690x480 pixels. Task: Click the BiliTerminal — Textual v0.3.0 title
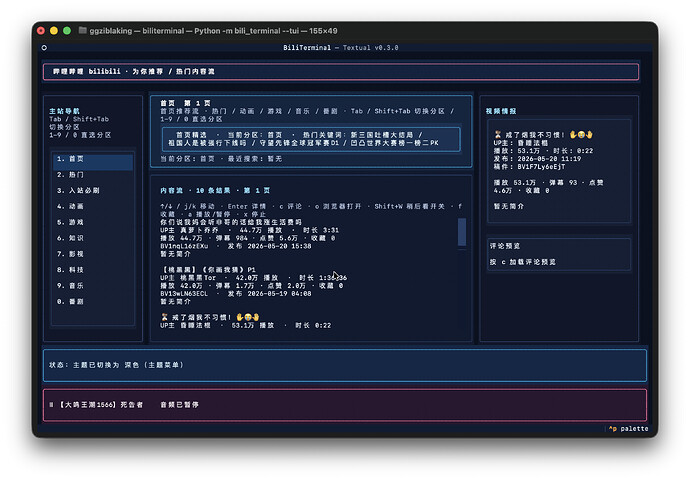point(341,48)
